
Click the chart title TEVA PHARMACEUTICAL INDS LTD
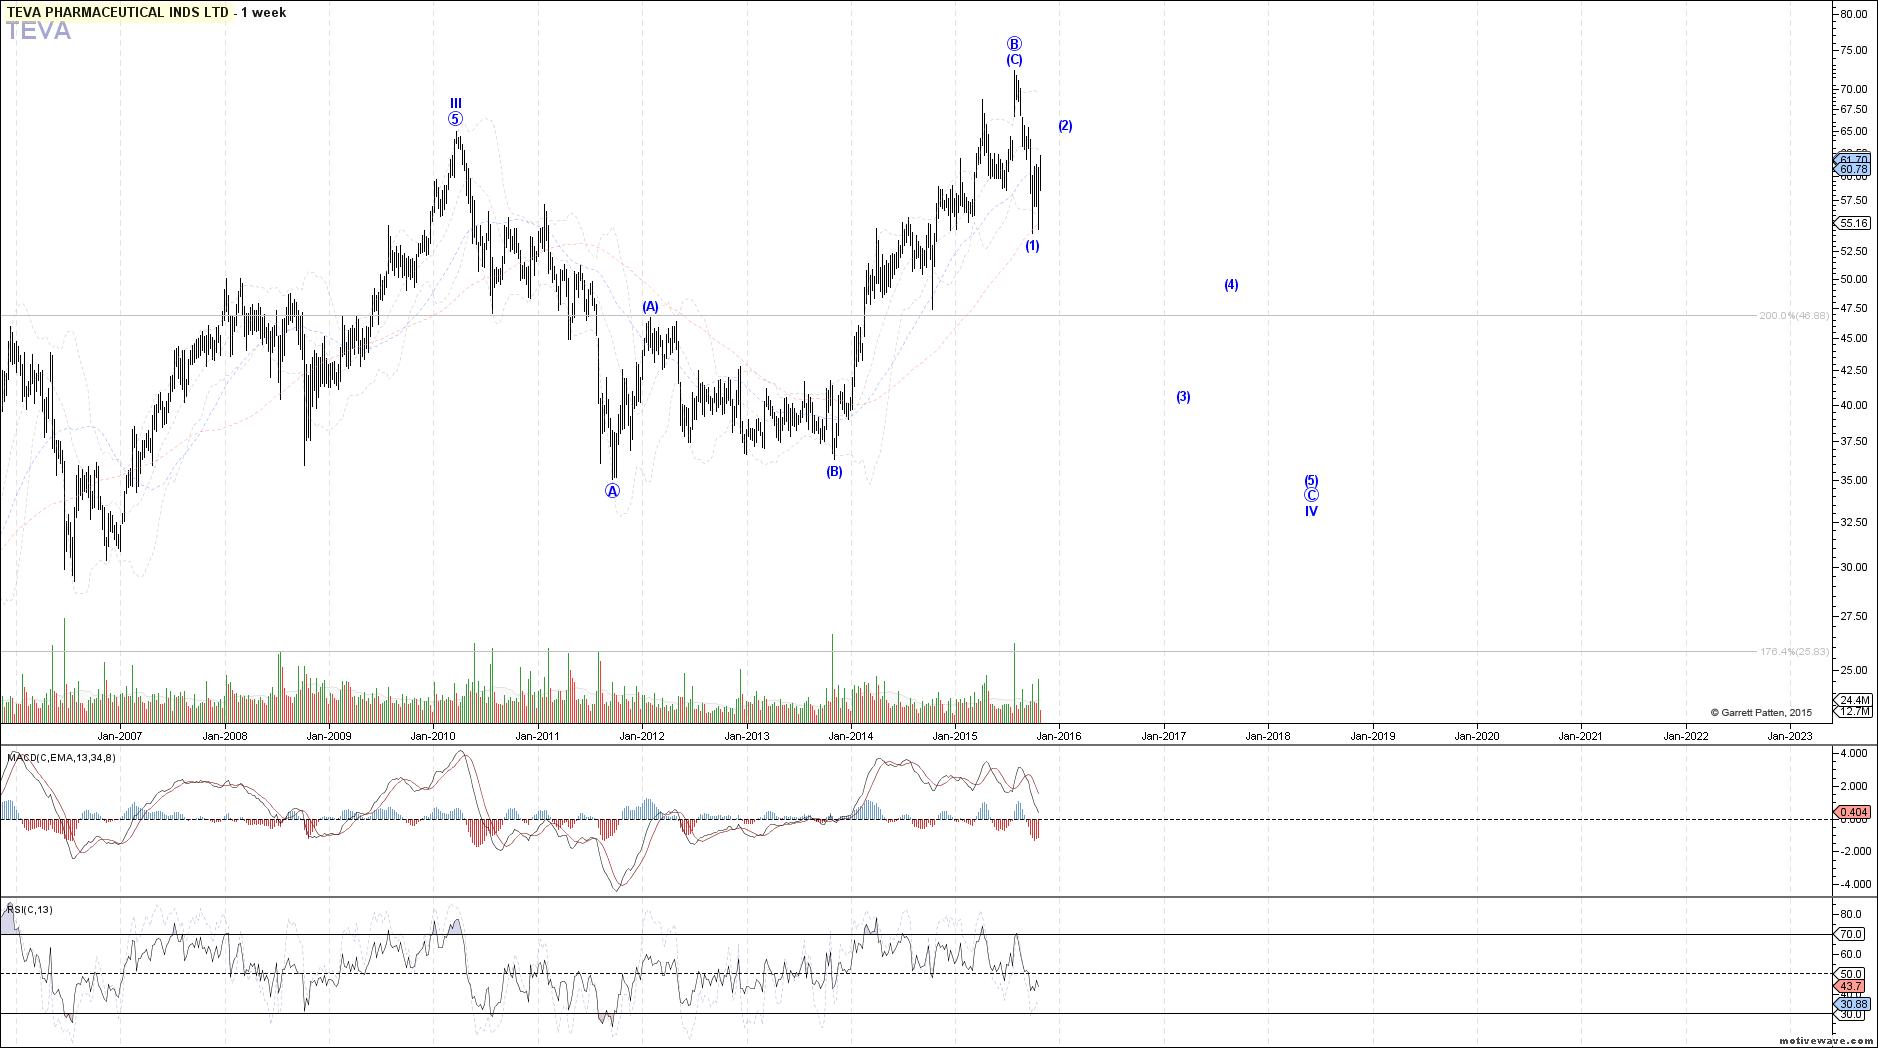point(118,12)
